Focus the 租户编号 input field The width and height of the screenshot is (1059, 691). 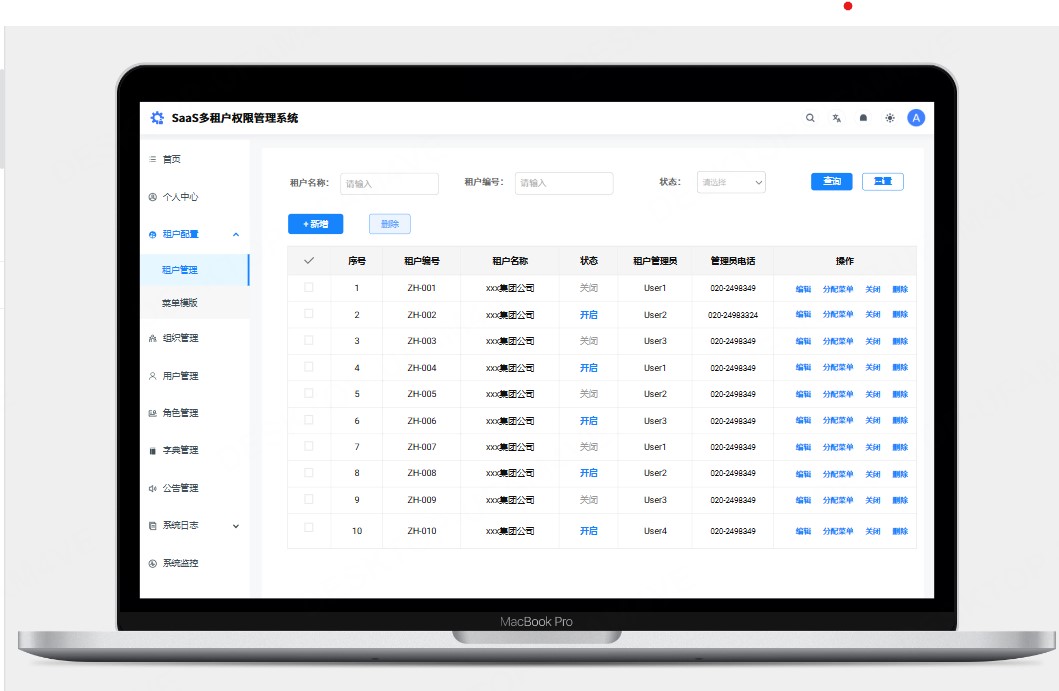click(x=564, y=183)
